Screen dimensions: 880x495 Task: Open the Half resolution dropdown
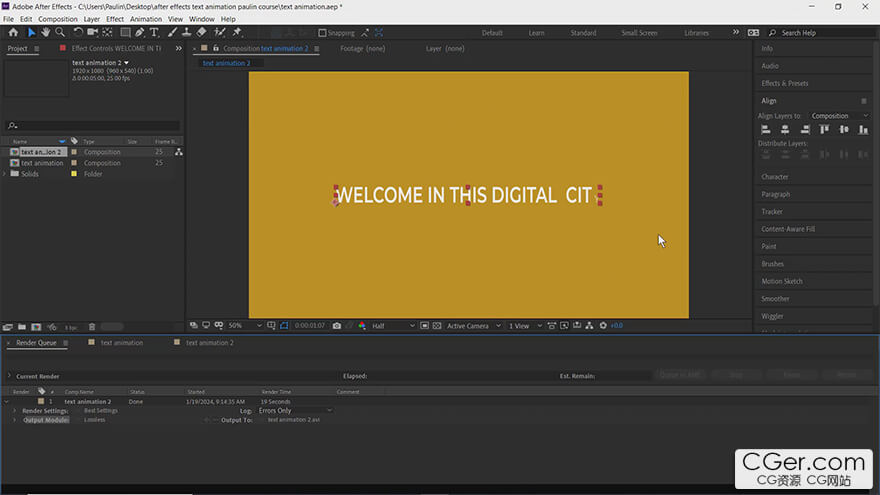393,326
